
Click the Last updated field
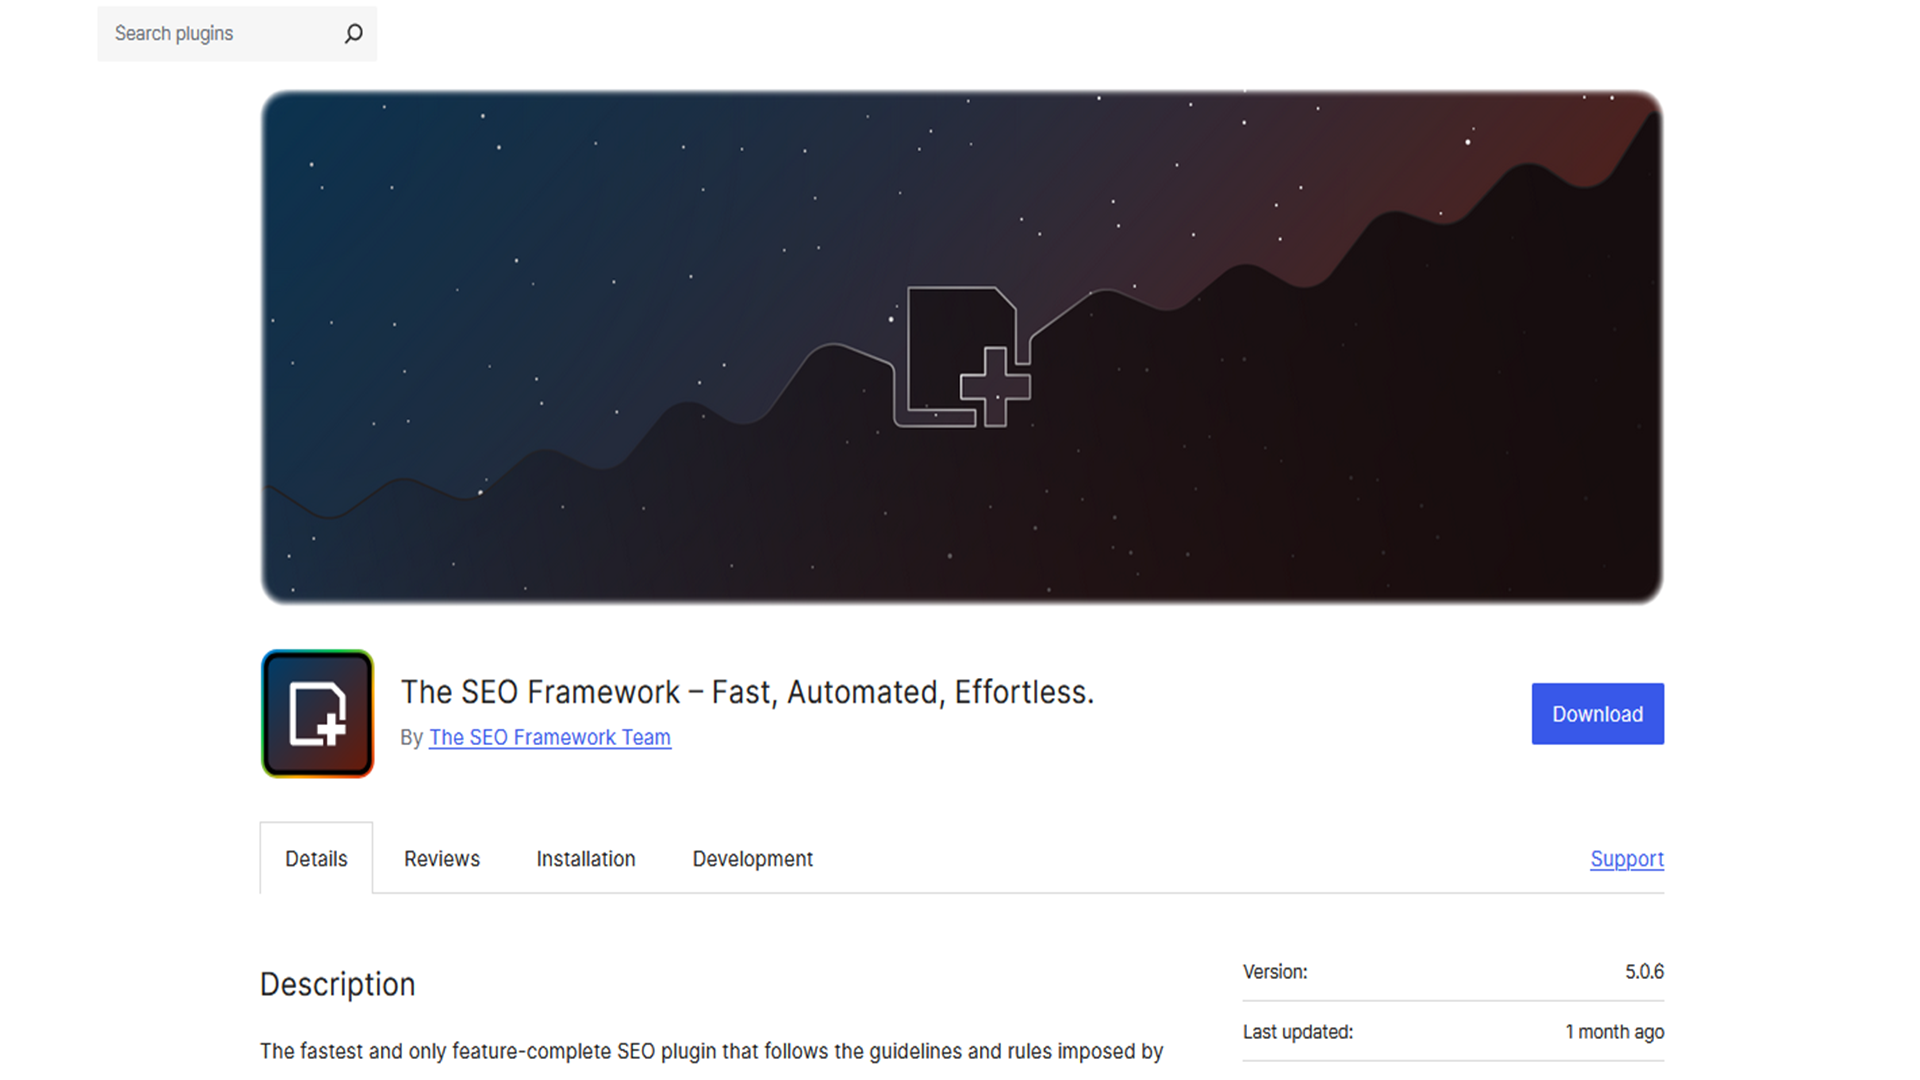tap(1296, 1031)
